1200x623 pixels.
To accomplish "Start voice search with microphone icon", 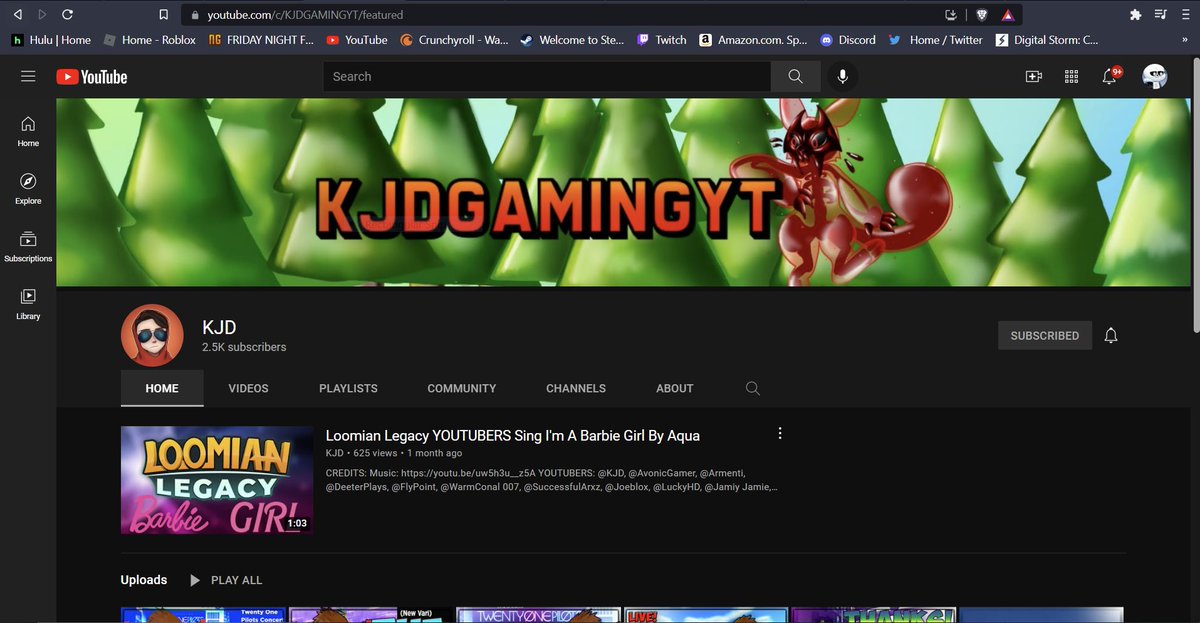I will coord(843,77).
